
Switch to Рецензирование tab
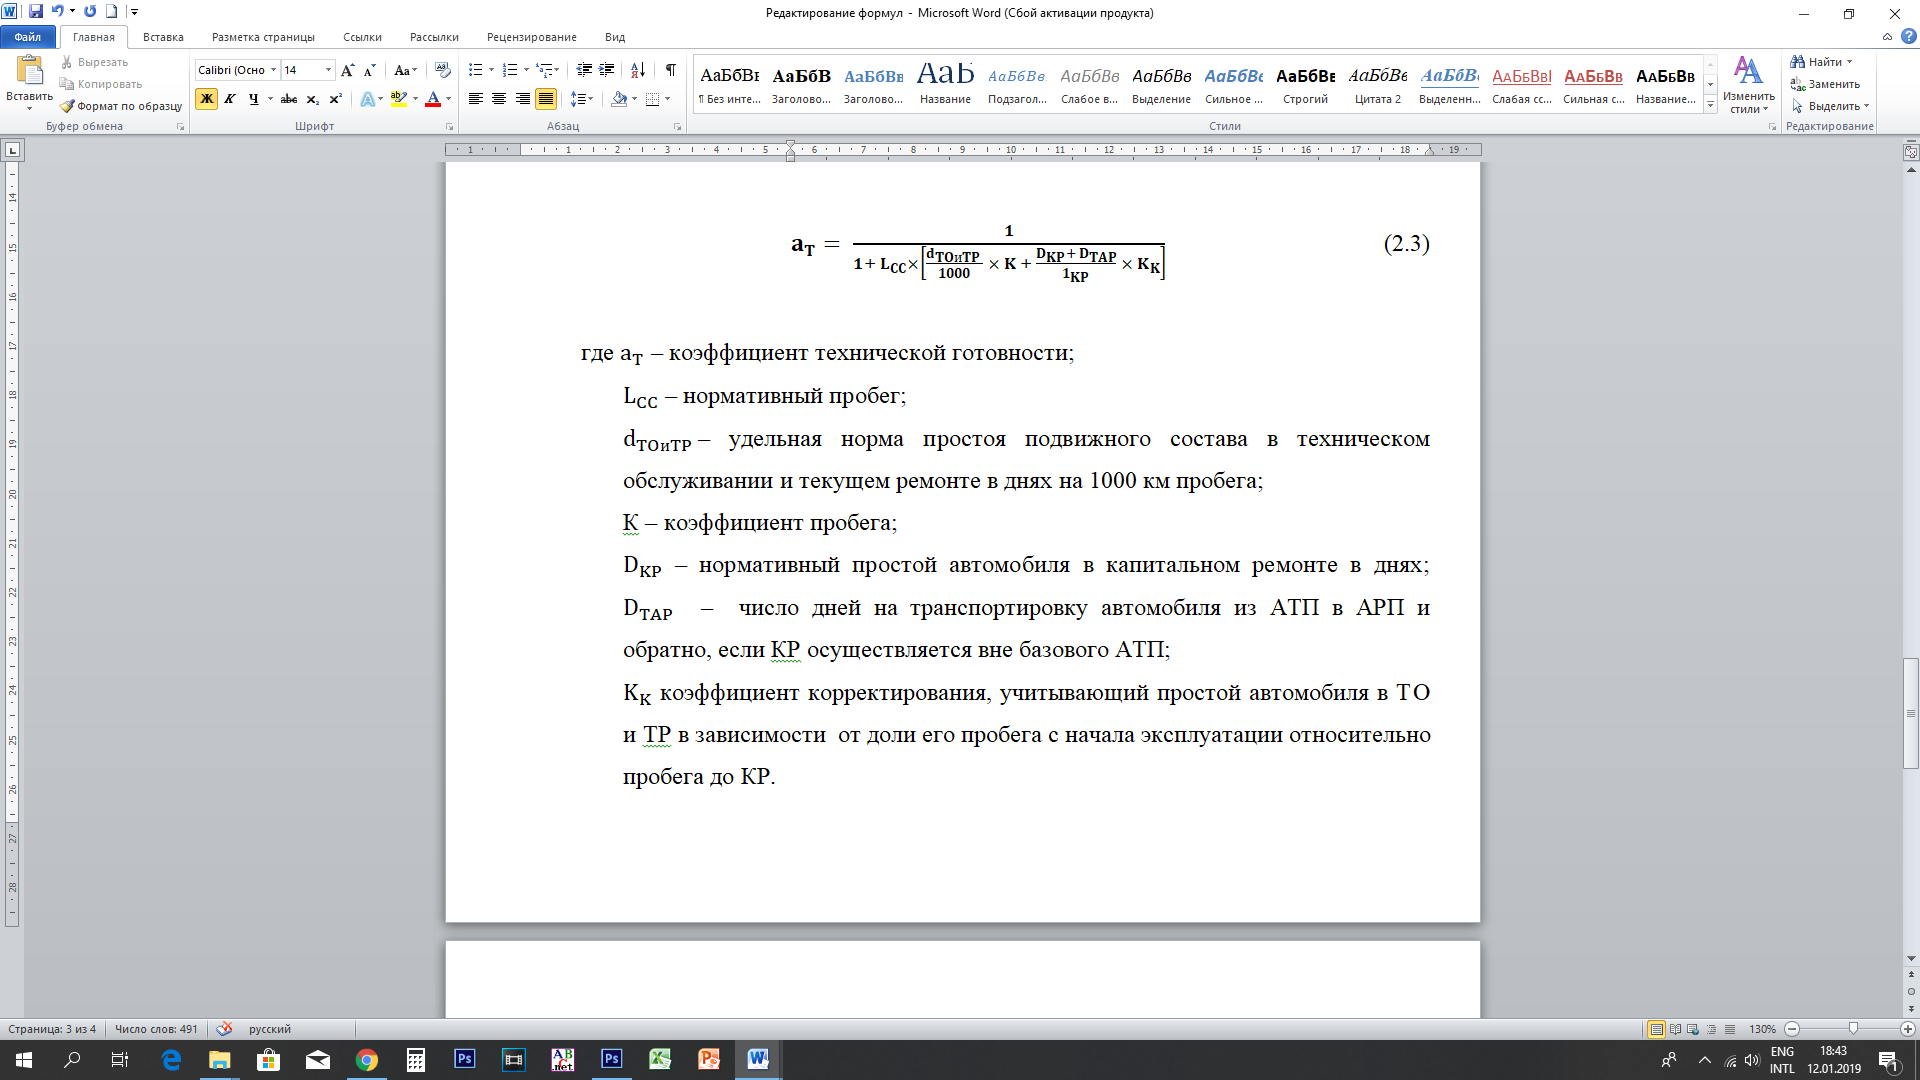click(531, 37)
